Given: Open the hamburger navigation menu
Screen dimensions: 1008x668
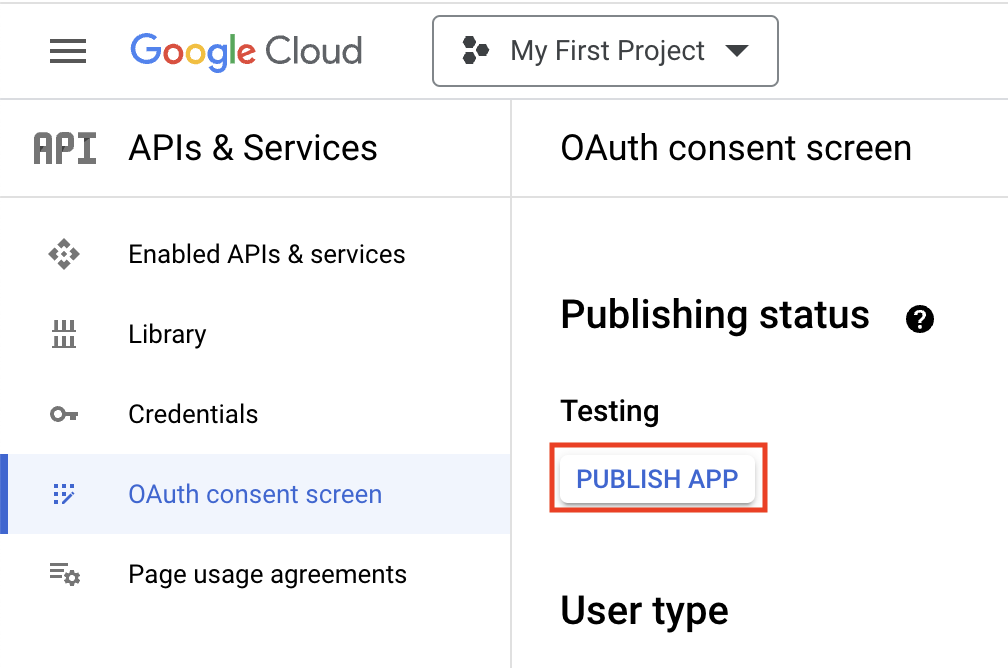Looking at the screenshot, I should point(68,51).
